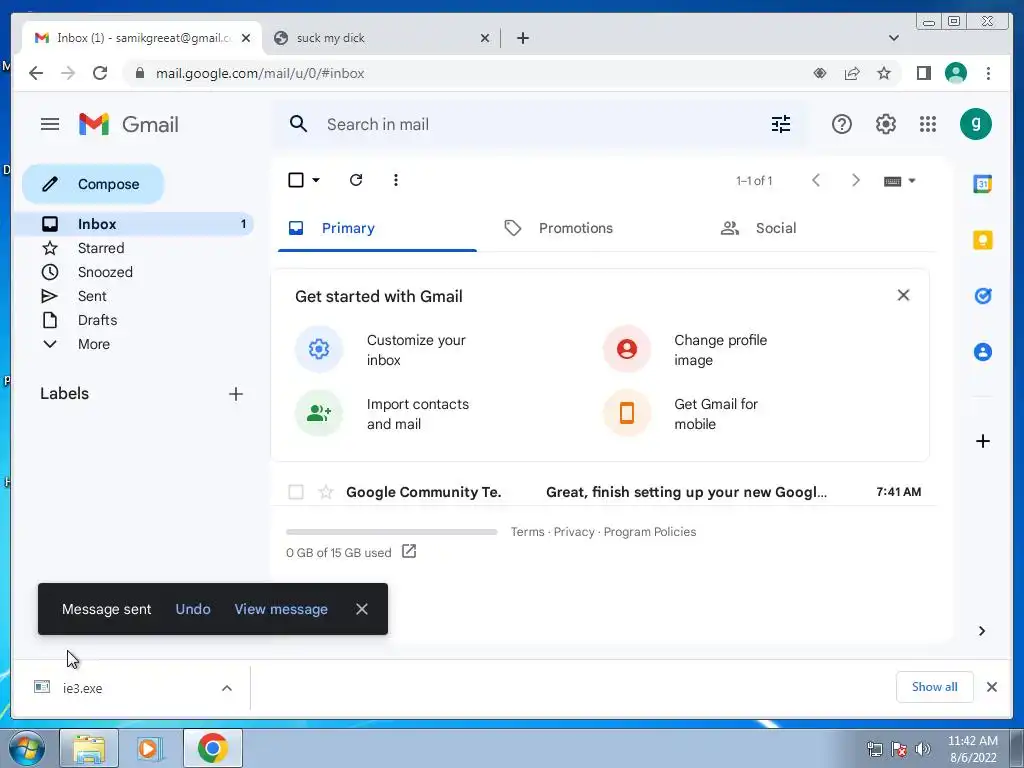Click the search magnifier icon
This screenshot has width=1024, height=768.
[x=298, y=124]
